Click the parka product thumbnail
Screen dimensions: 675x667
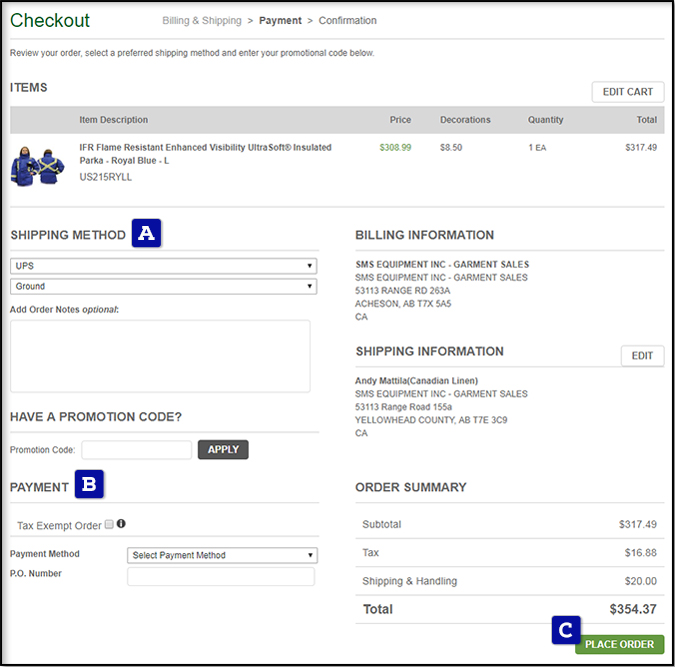(x=38, y=165)
